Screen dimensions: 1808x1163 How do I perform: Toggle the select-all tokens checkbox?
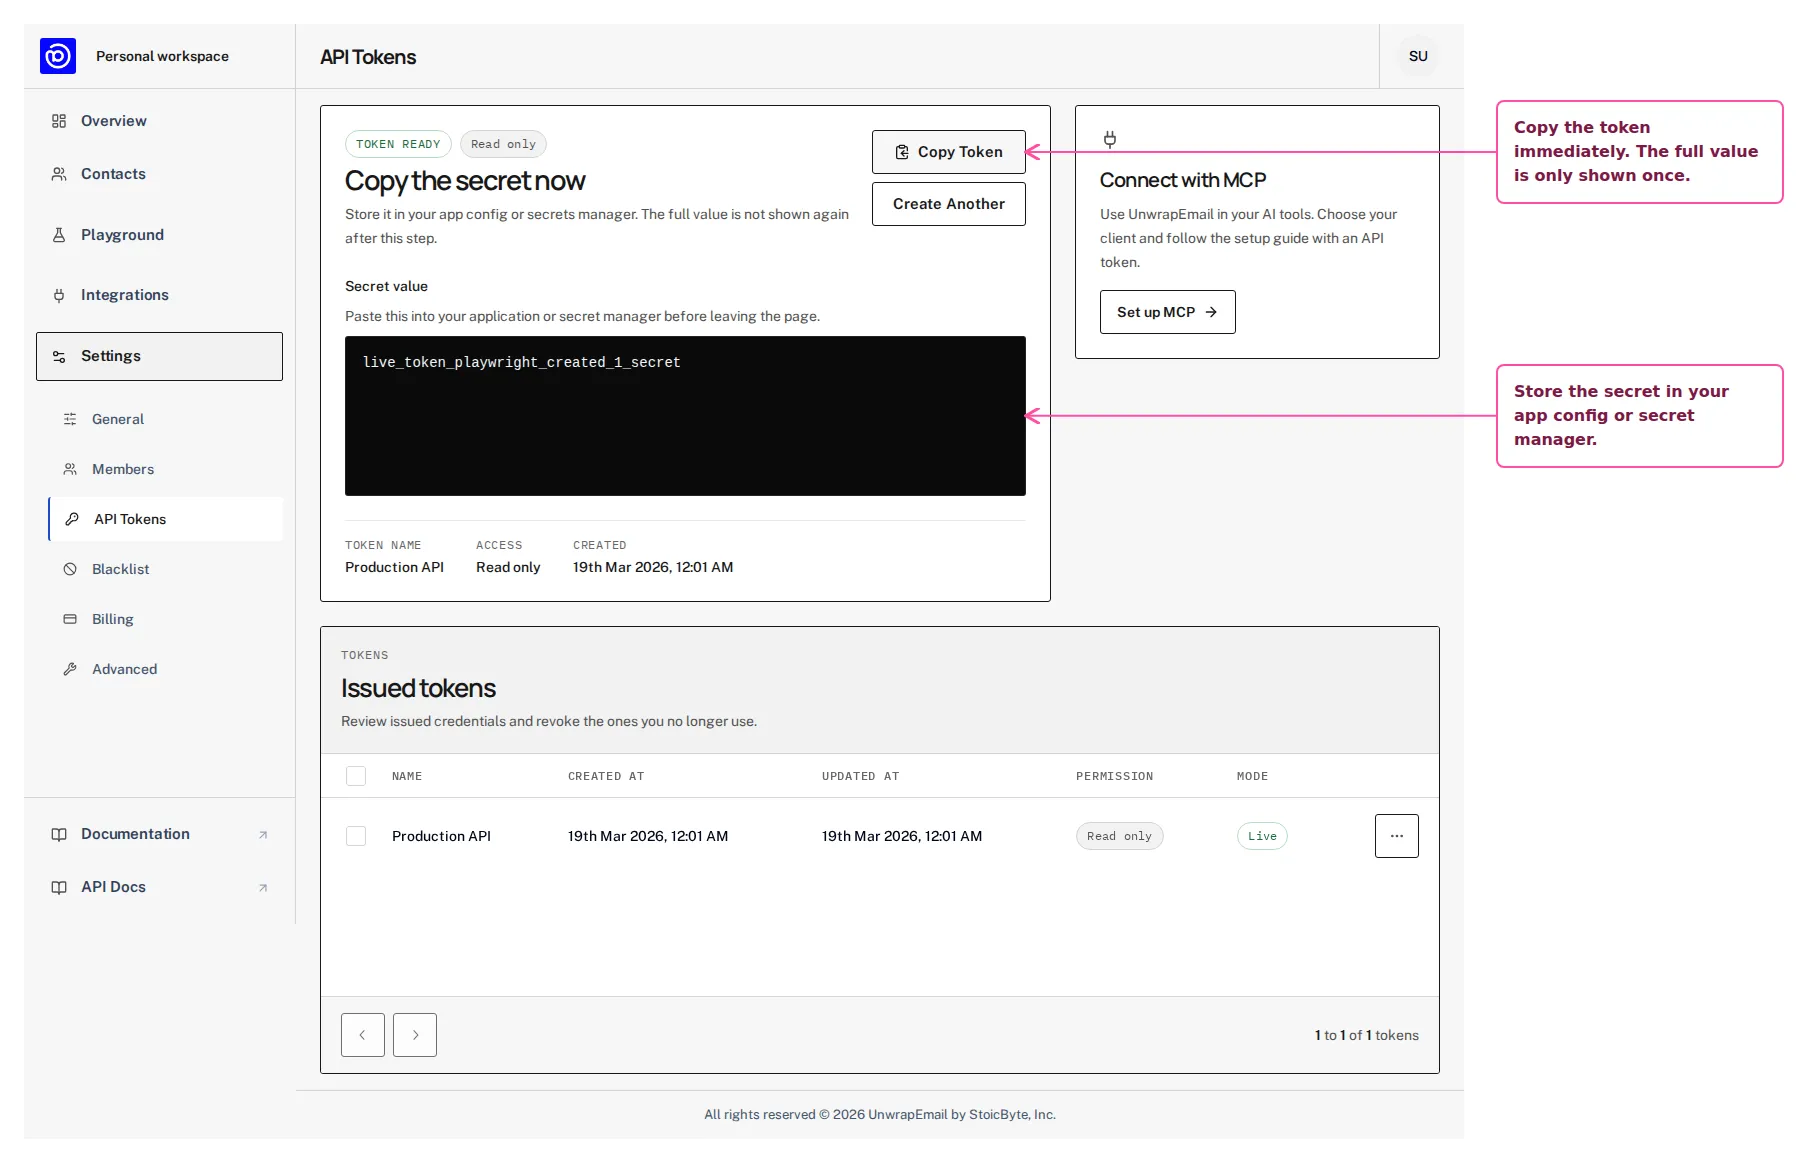pos(356,776)
